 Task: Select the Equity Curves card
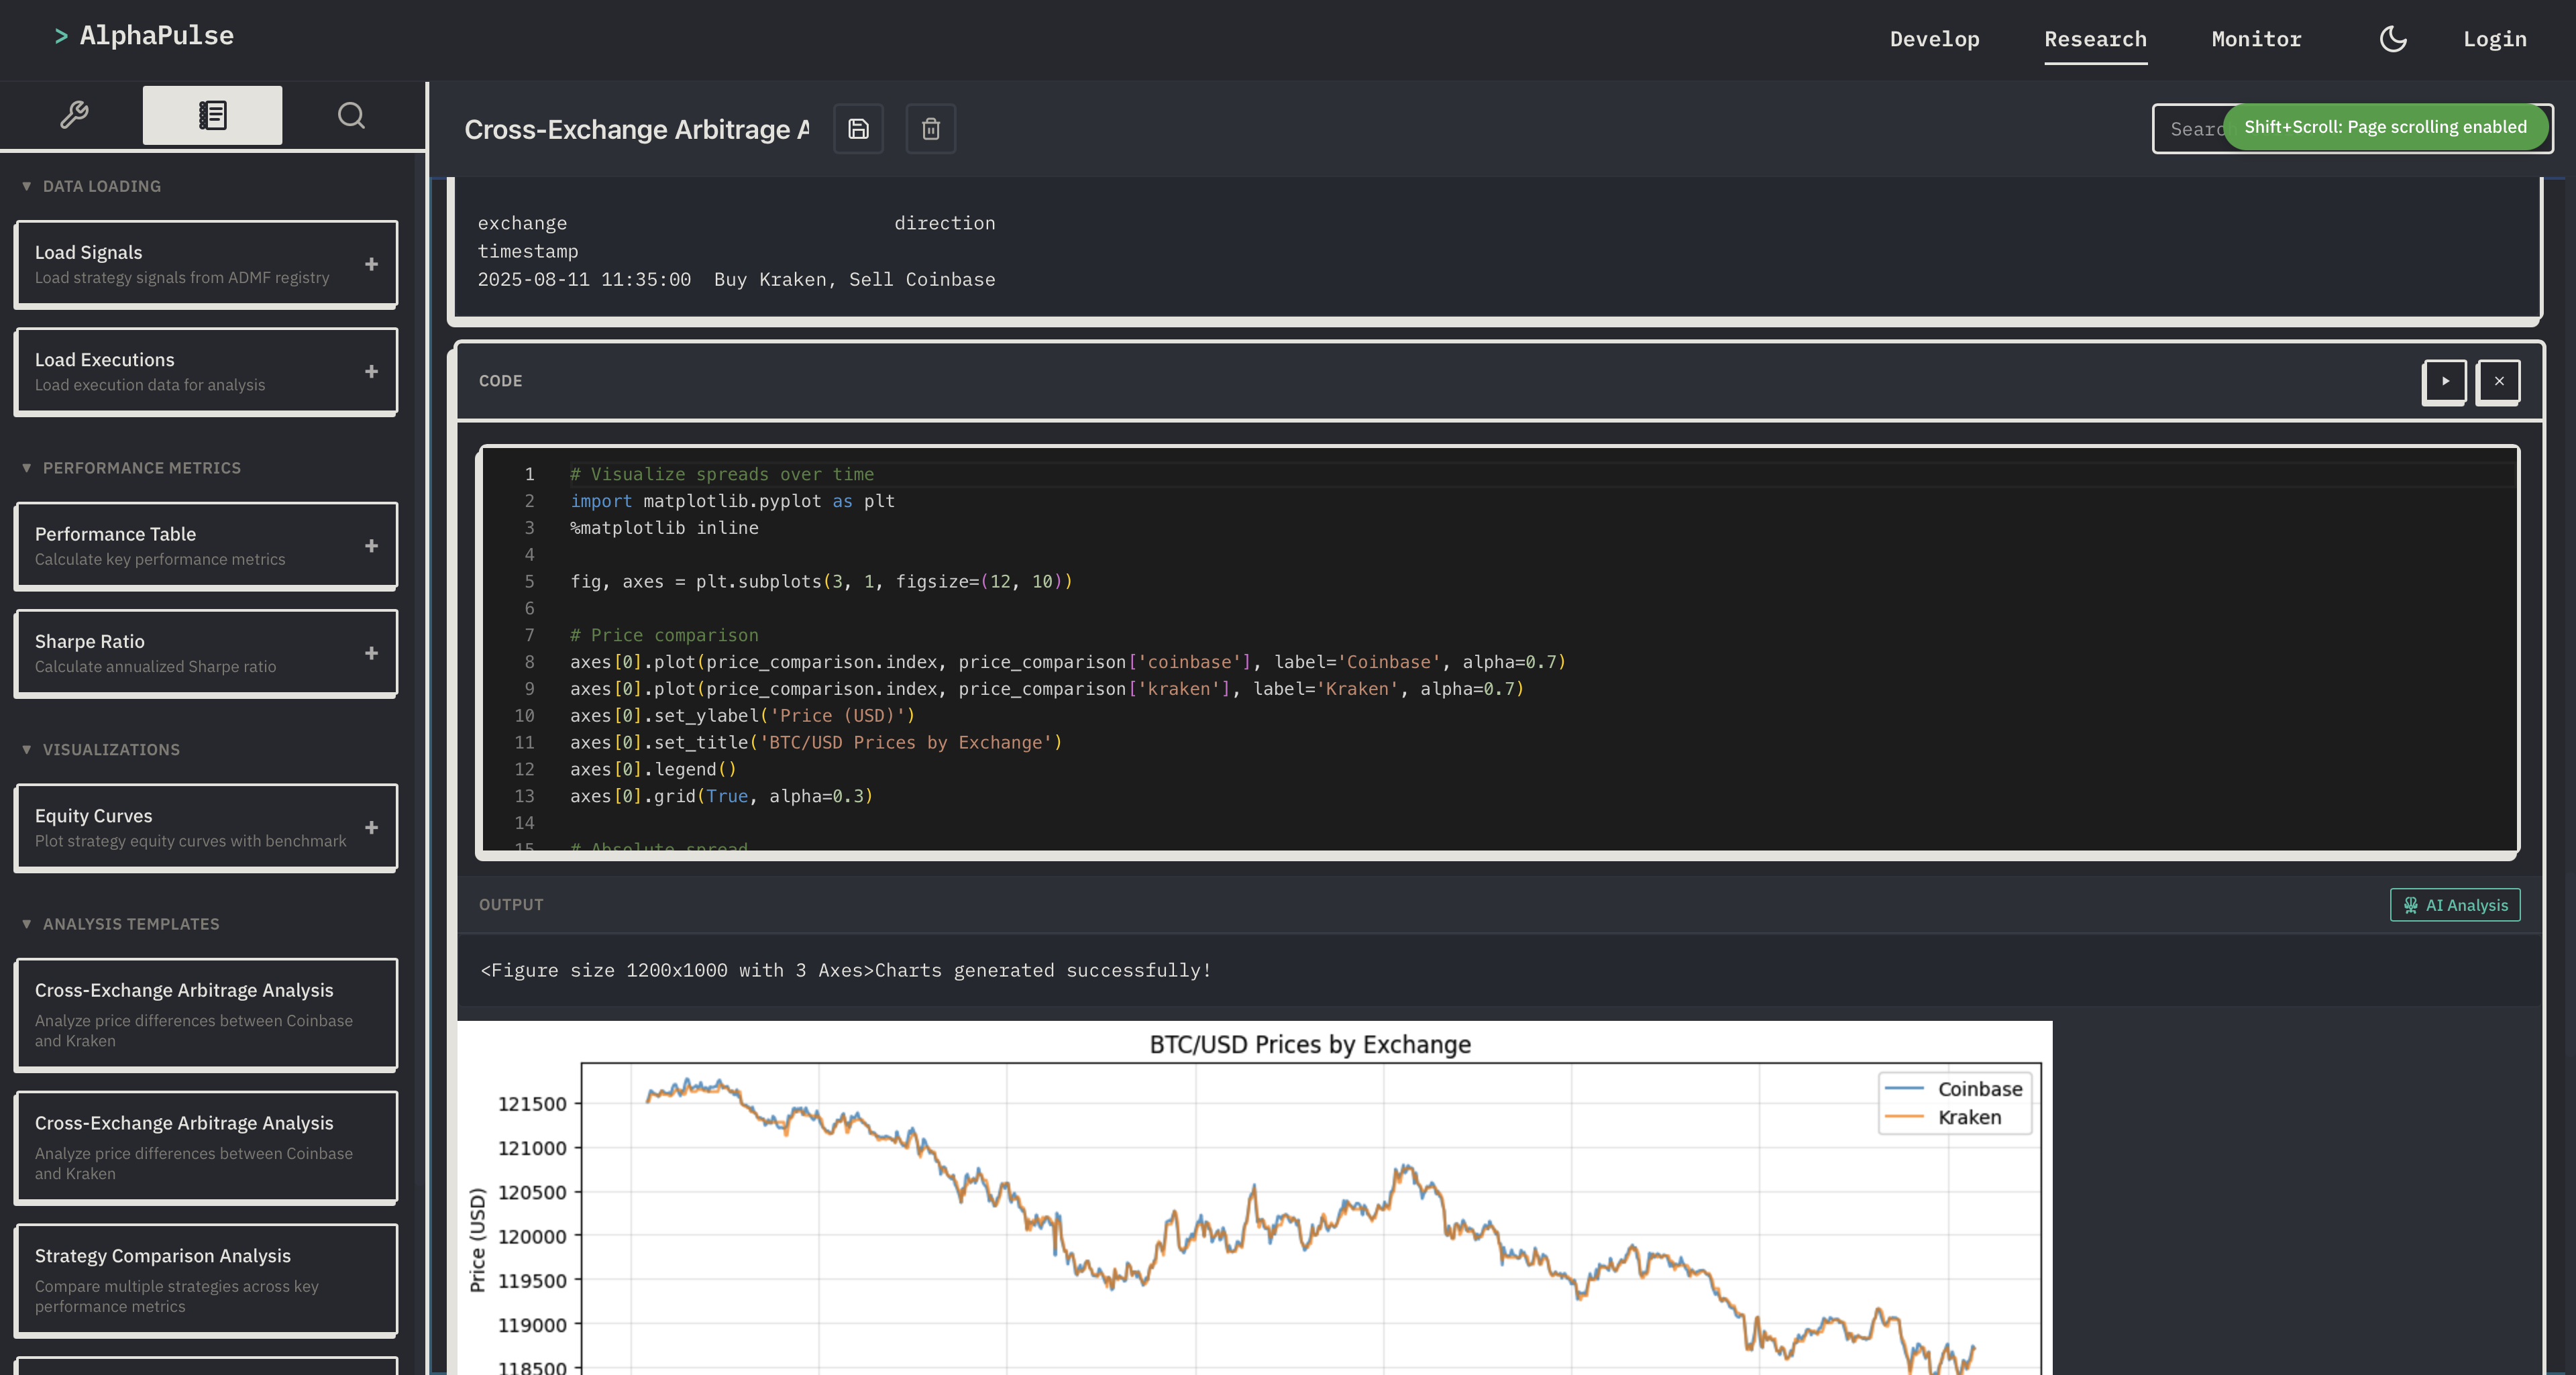[x=205, y=828]
